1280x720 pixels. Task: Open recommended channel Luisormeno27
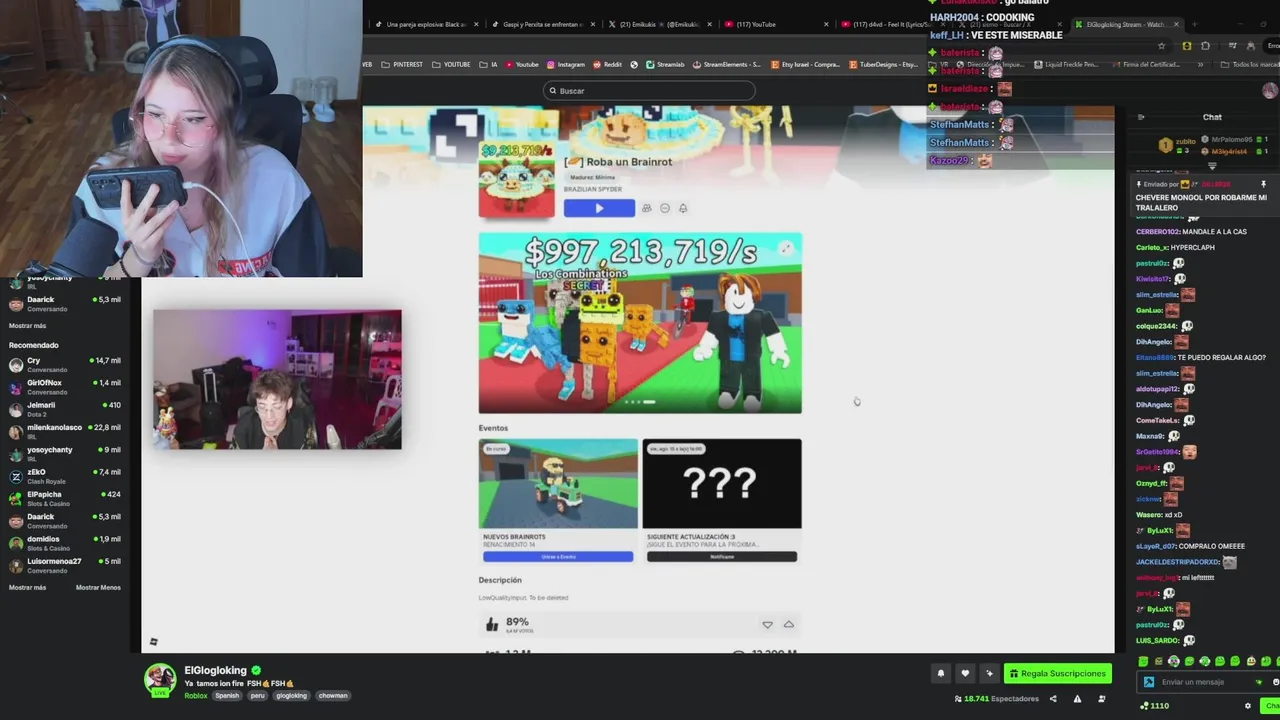coord(65,565)
